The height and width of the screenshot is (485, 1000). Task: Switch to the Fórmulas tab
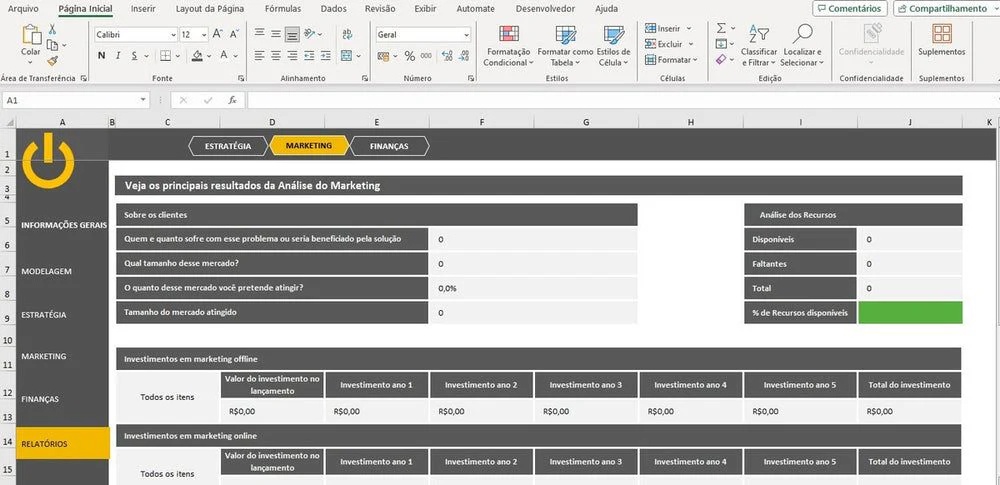[283, 9]
